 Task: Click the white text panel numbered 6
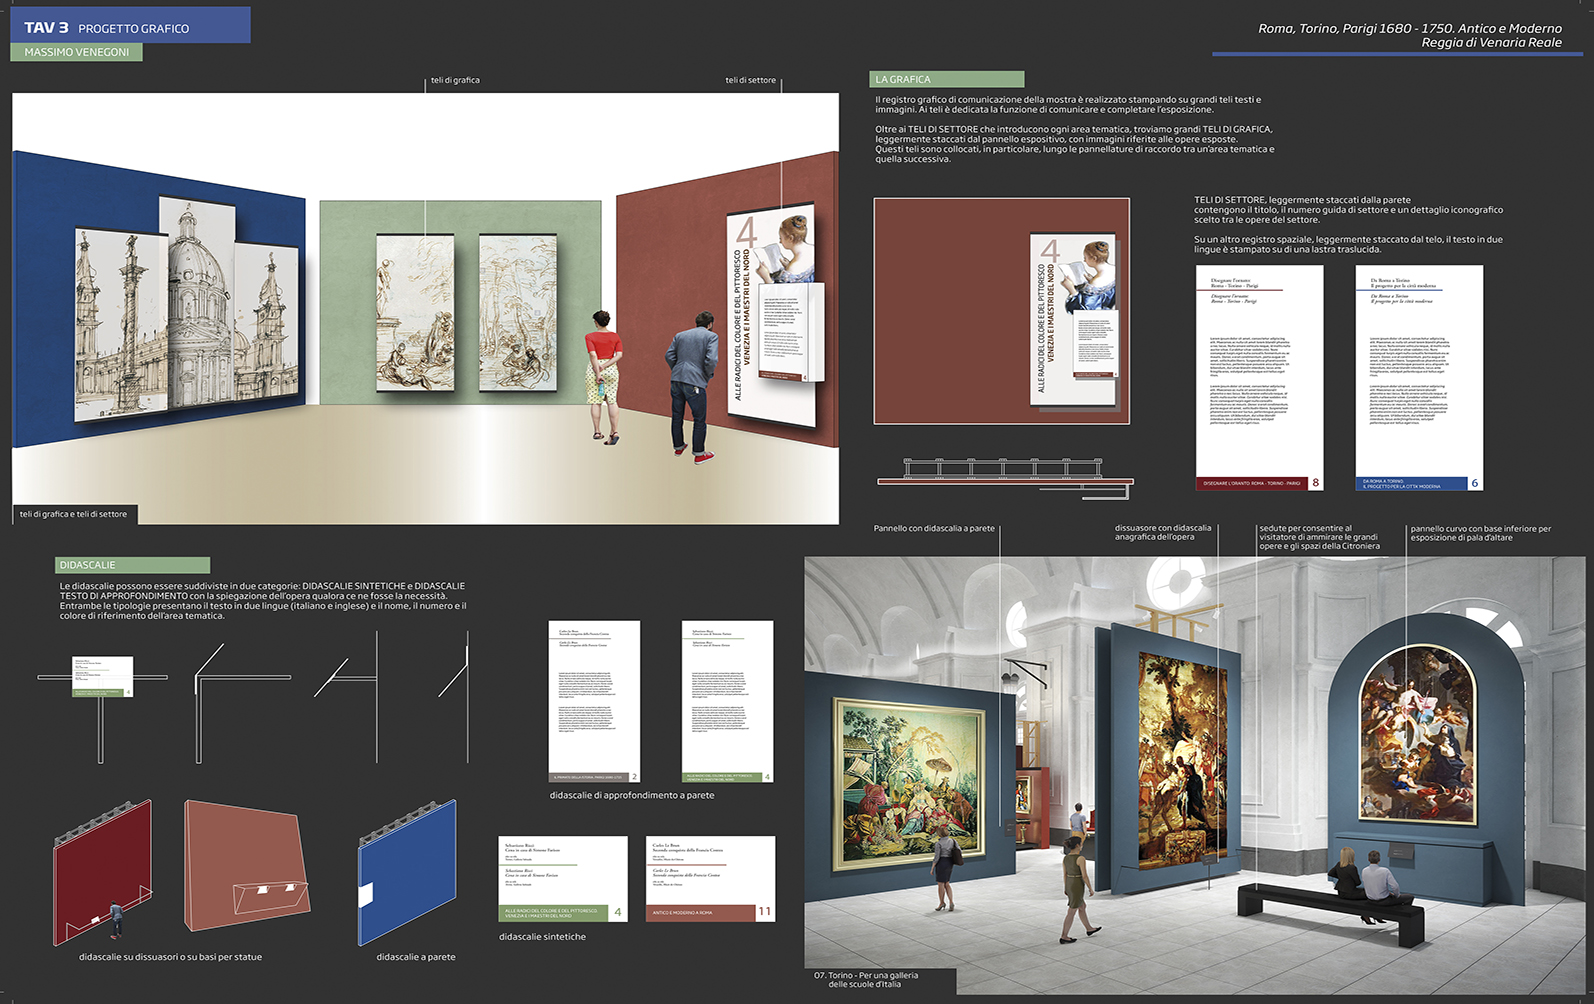1419,377
